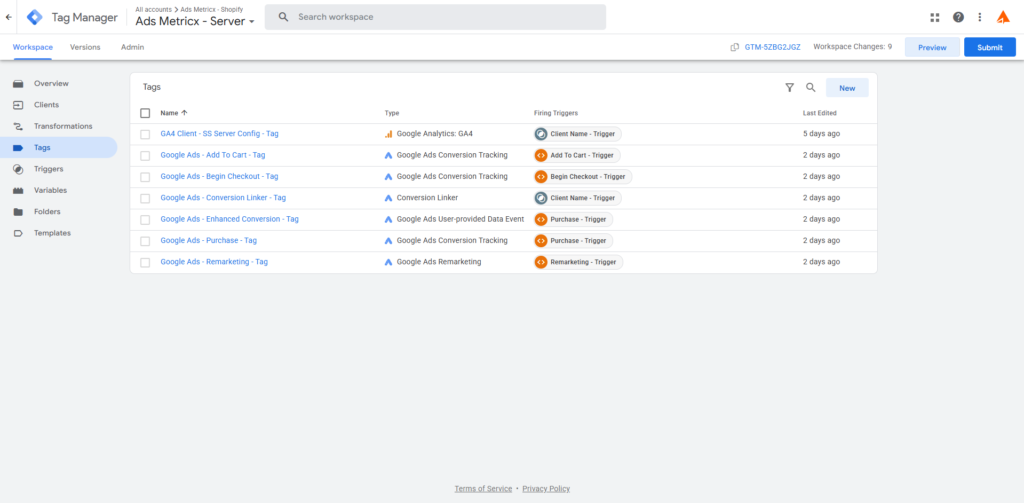Click the sort arrow next to Name

tap(184, 113)
